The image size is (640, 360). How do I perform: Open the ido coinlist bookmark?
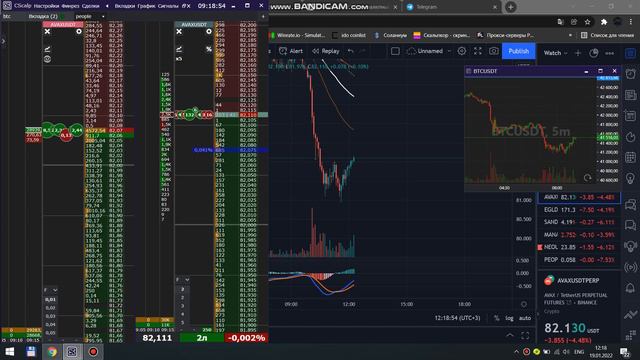pyautogui.click(x=349, y=36)
